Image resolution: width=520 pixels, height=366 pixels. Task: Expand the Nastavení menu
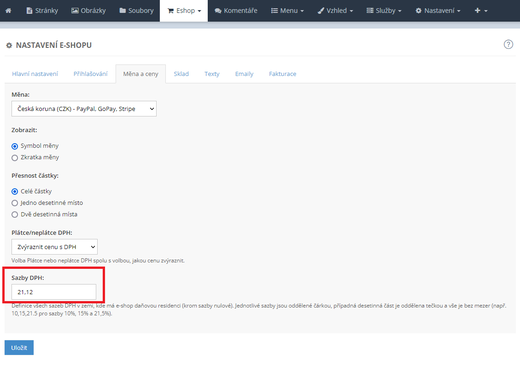tap(438, 11)
